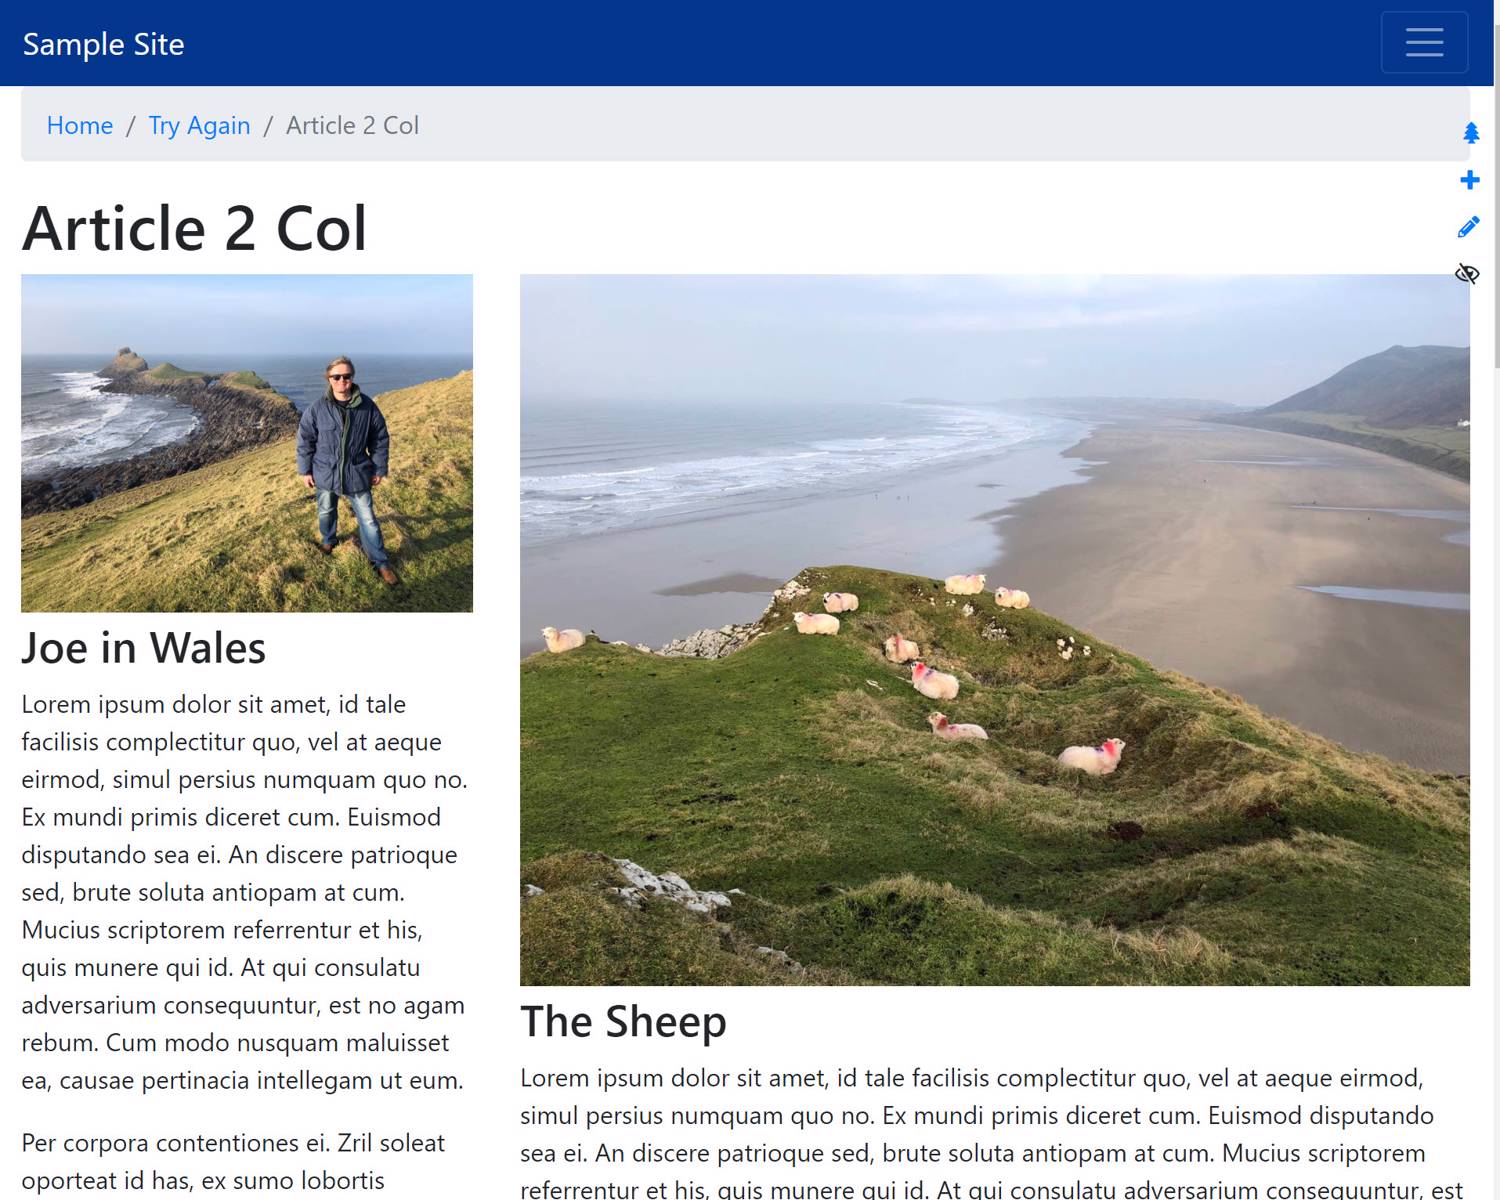Click the plus add icon
The width and height of the screenshot is (1500, 1200).
tap(1470, 180)
